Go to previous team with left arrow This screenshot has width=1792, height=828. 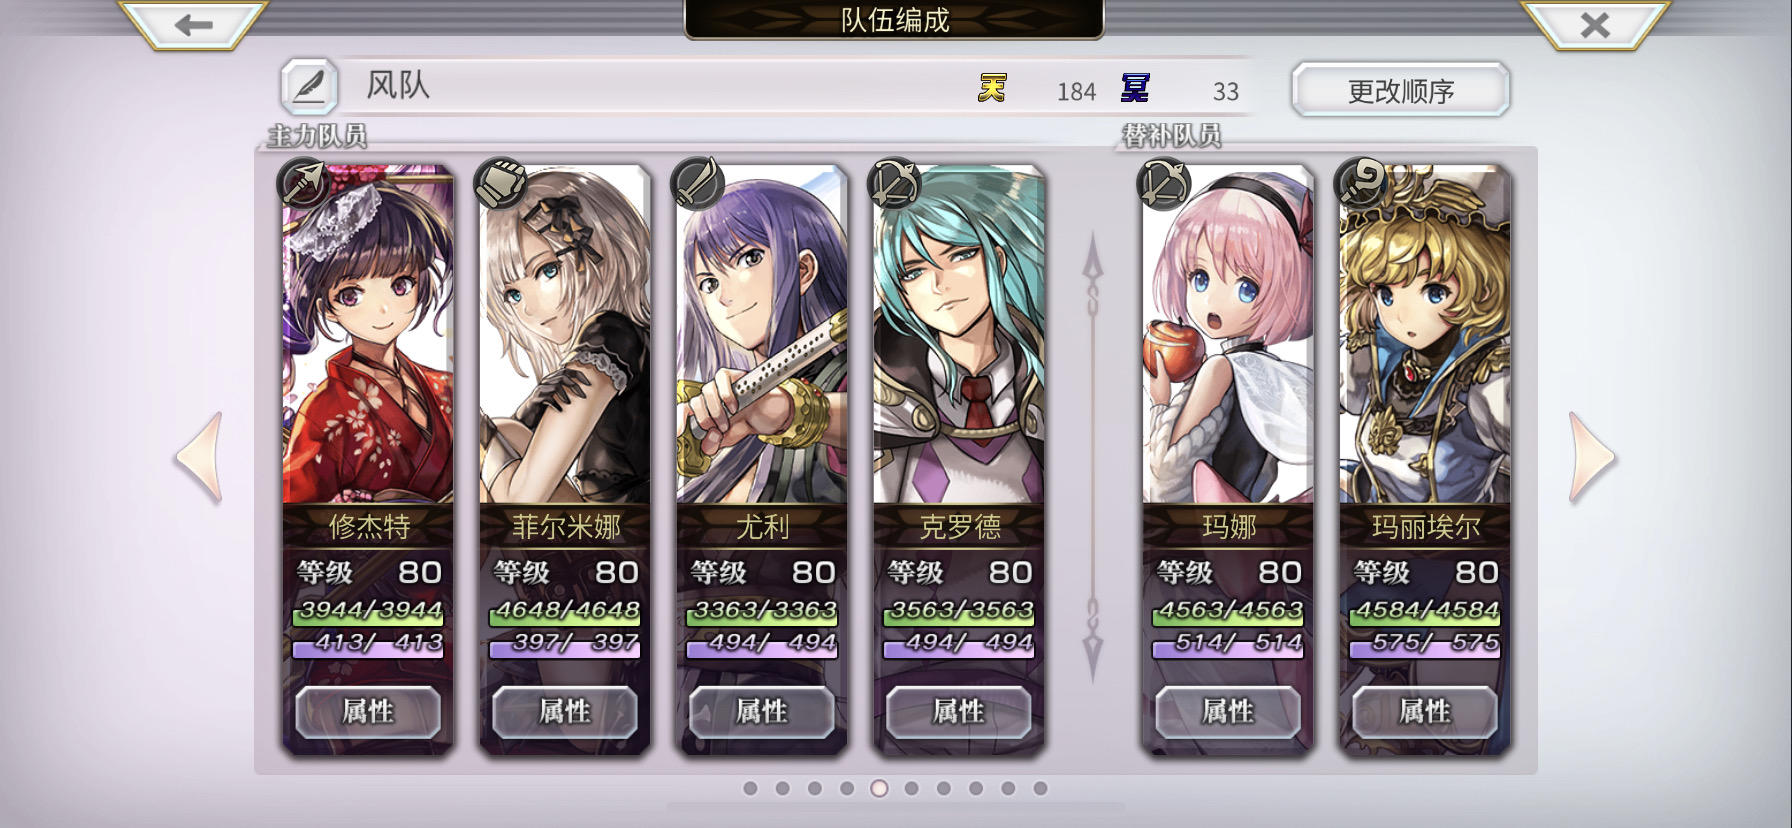[x=199, y=457]
